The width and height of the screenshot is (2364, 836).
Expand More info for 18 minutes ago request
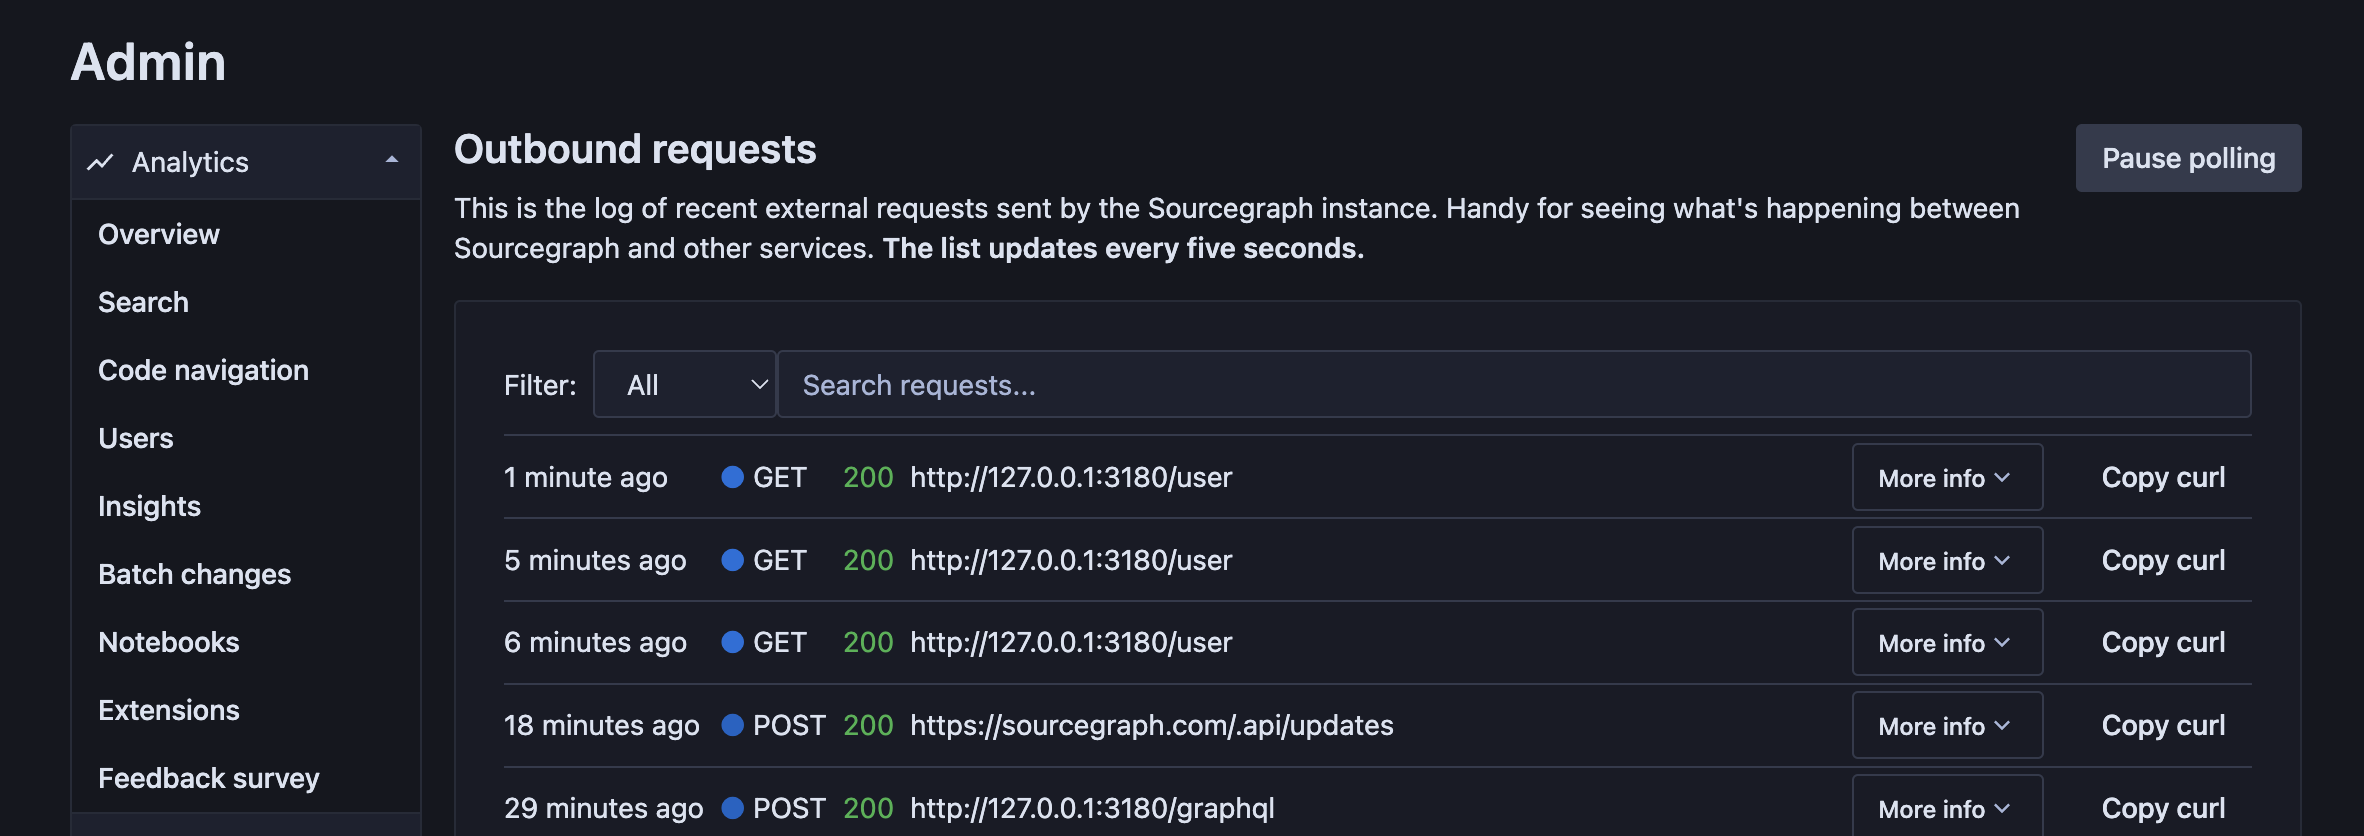tap(1946, 726)
